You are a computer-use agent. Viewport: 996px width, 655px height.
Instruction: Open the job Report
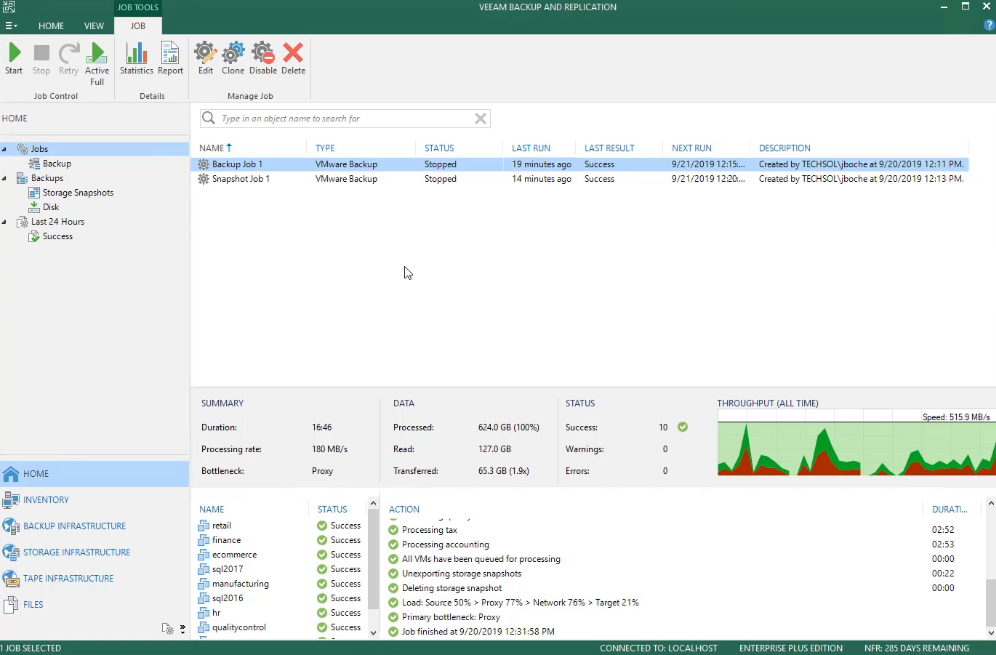click(170, 58)
